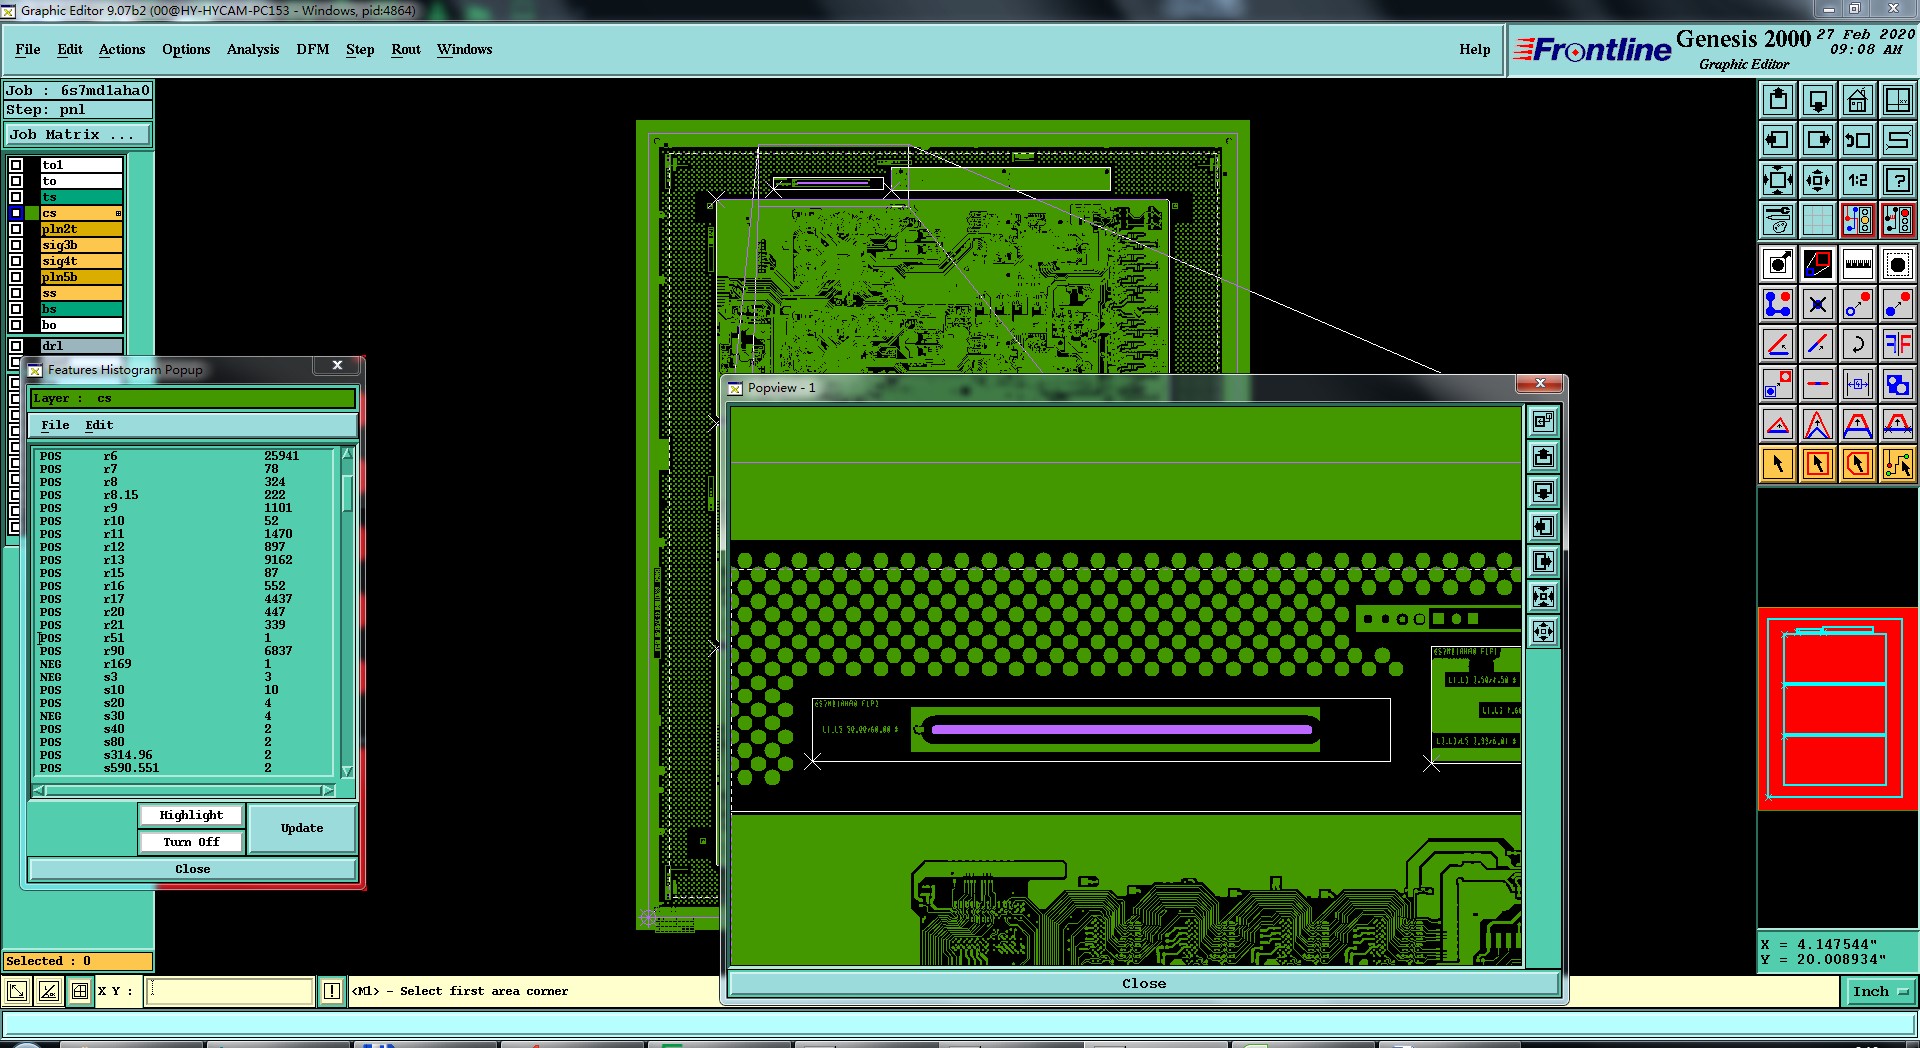The width and height of the screenshot is (1920, 1048).
Task: Toggle the cs layer checkbox
Action: [x=16, y=213]
